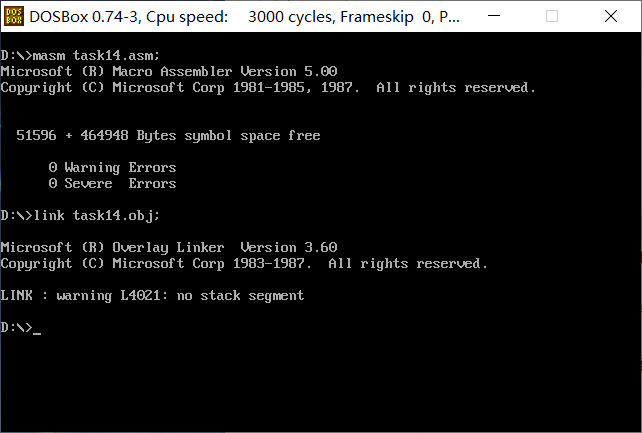
Task: Minimize the DOSBox window
Action: [x=494, y=16]
